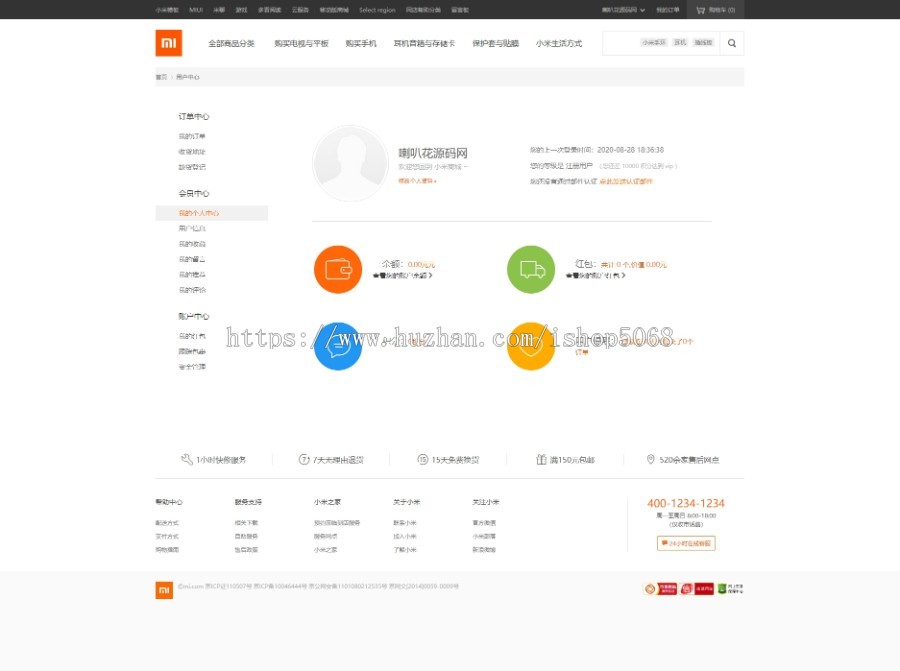This screenshot has width=900, height=671.
Task: Click 加入小米 in footer 关于小米 column
Action: click(405, 536)
